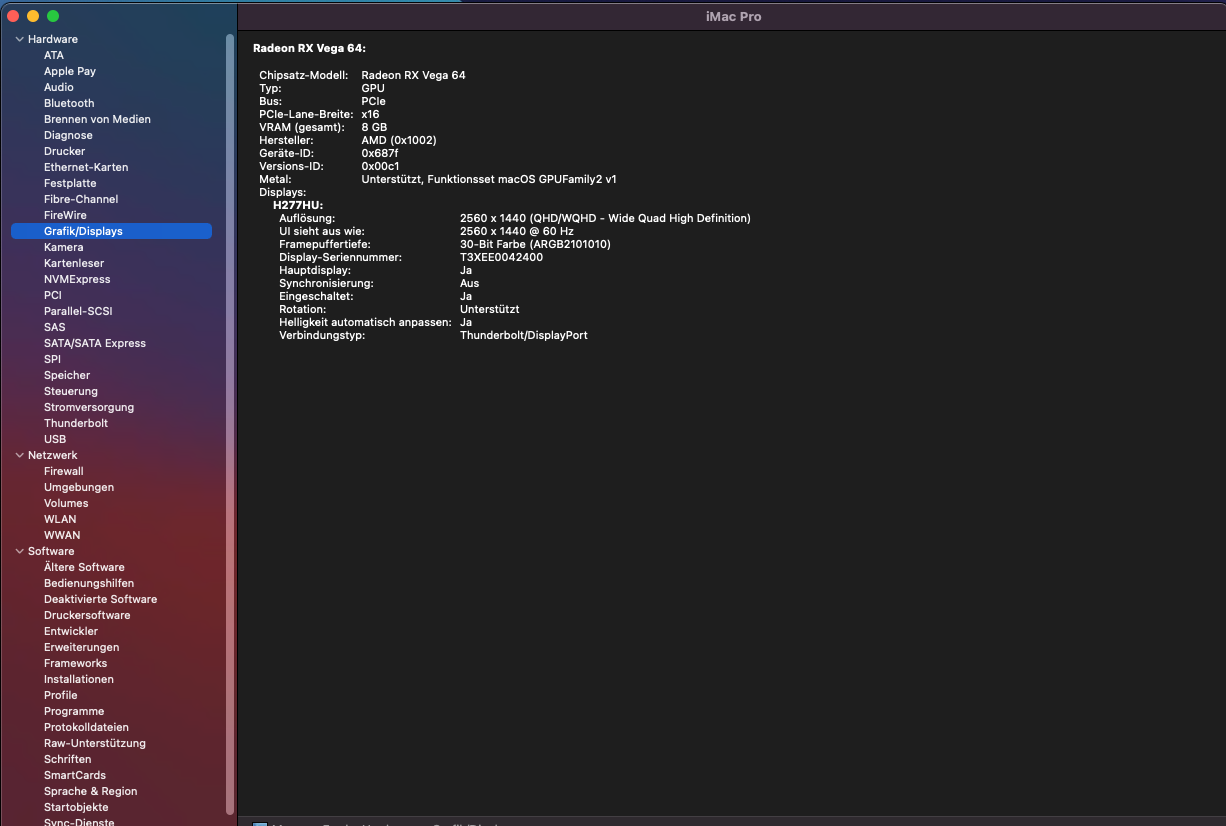Image resolution: width=1226 pixels, height=826 pixels.
Task: Open the Entwickler entry
Action: 71,631
